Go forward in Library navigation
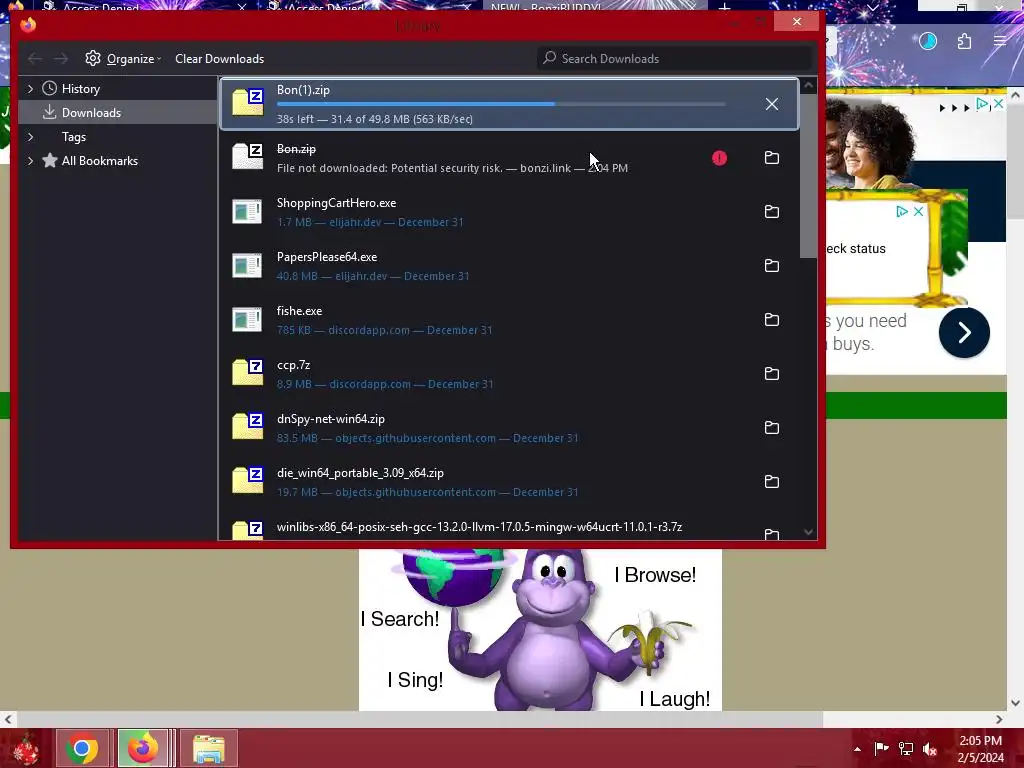 (x=61, y=59)
